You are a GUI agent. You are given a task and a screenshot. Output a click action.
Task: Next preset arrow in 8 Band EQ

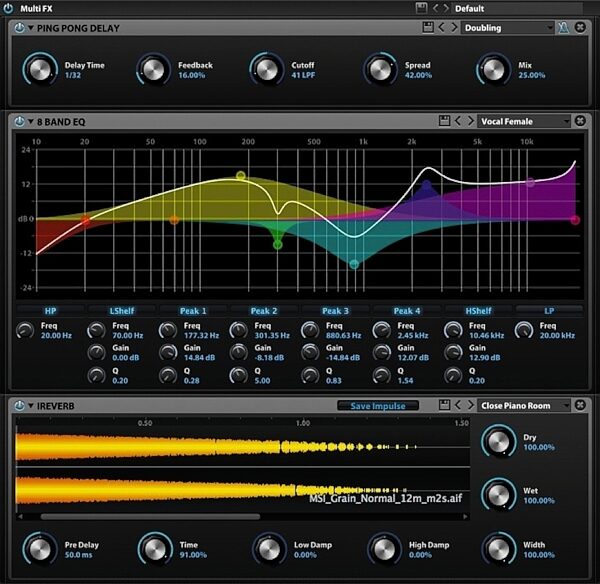pyautogui.click(x=470, y=121)
